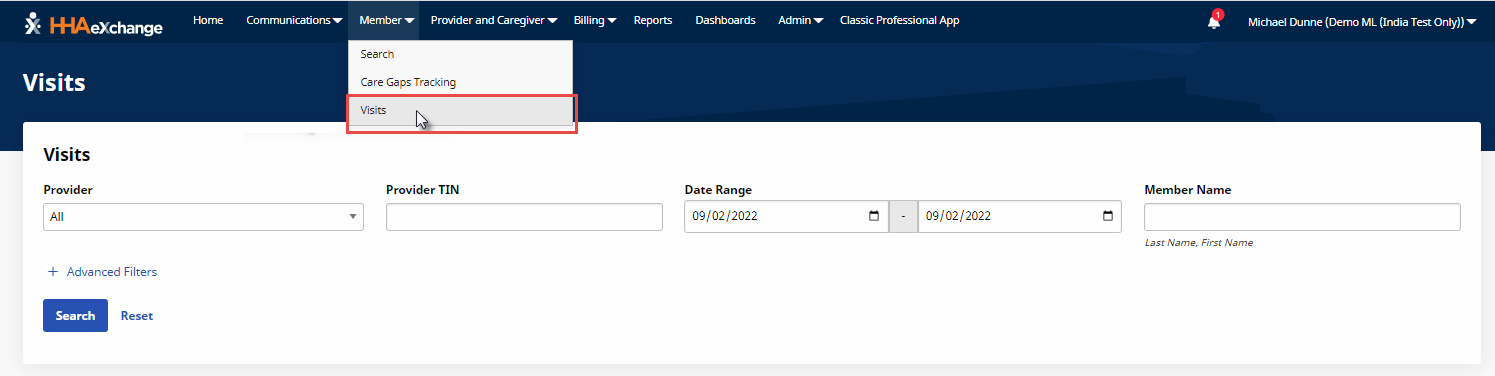The image size is (1495, 376).
Task: Open calendar picker on end date field
Action: coord(1107,216)
